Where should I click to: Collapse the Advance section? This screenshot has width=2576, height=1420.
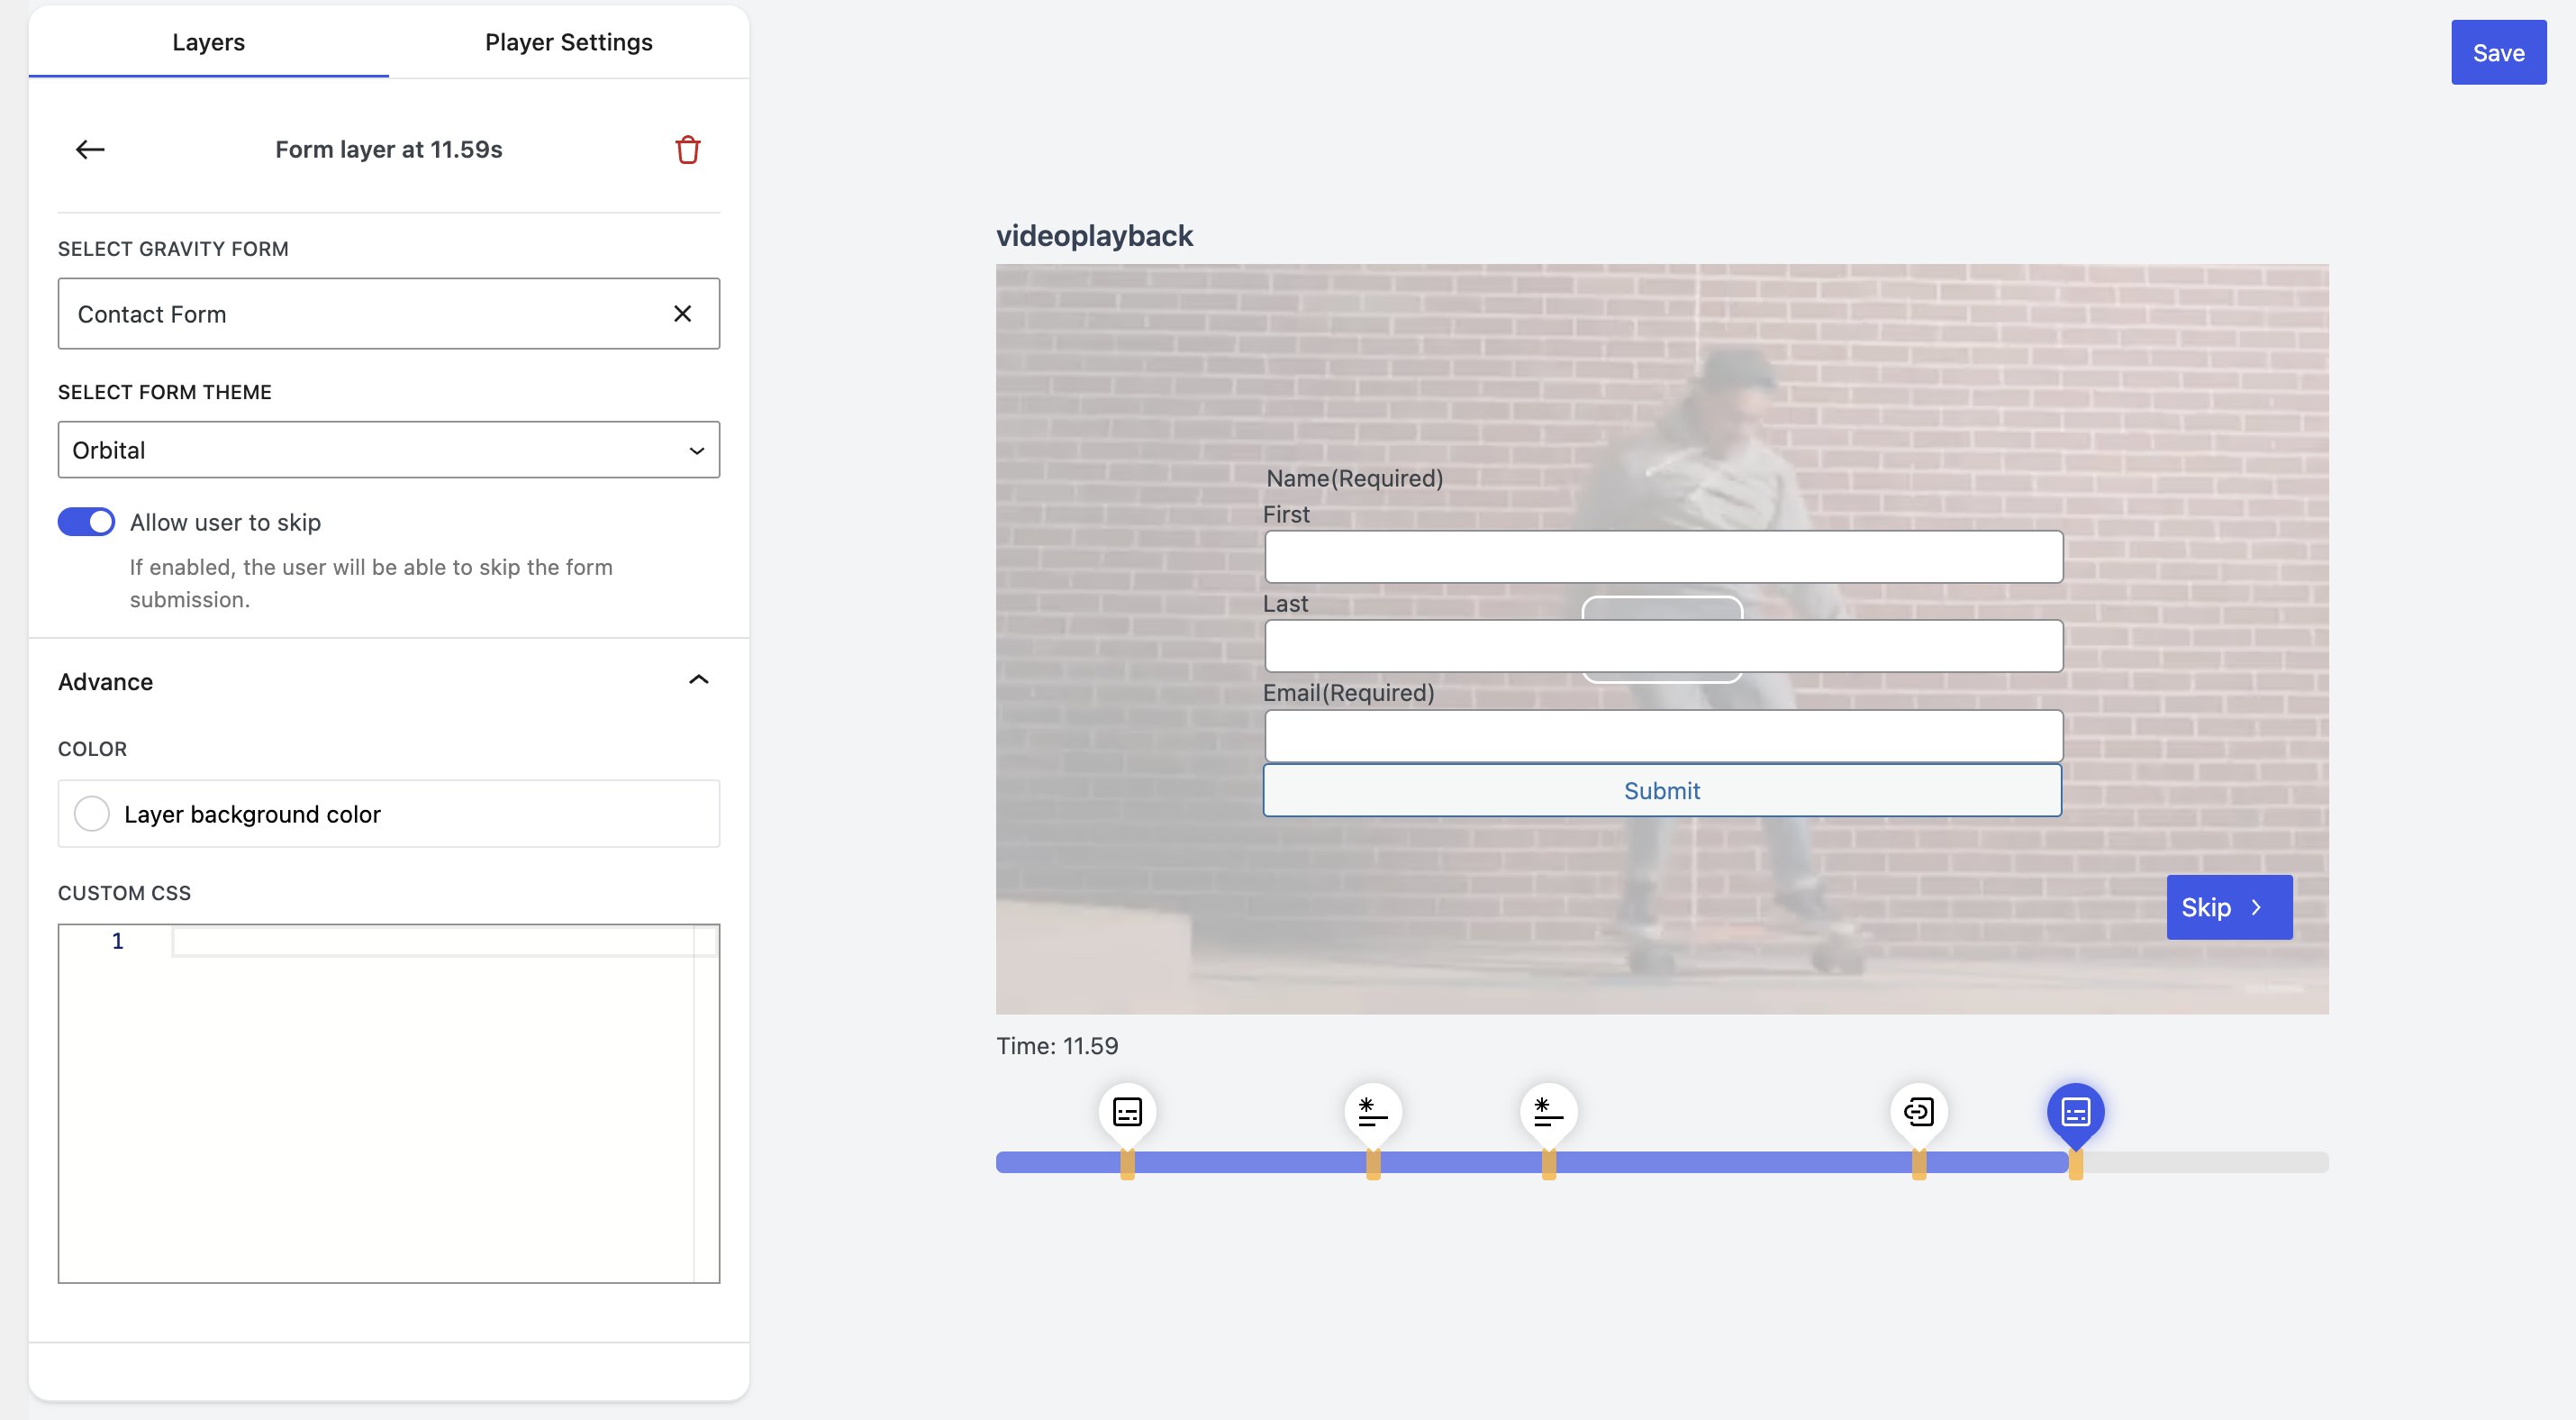tap(698, 681)
